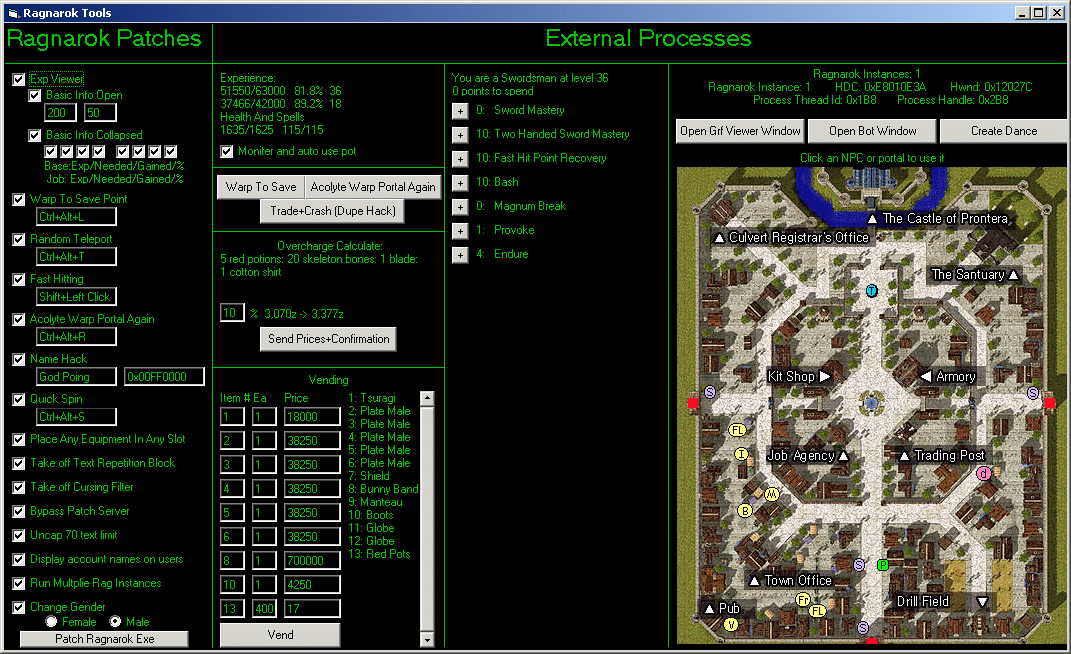1071x654 pixels.
Task: Click Trade+Crash (Dupe Hack) button
Action: point(333,211)
